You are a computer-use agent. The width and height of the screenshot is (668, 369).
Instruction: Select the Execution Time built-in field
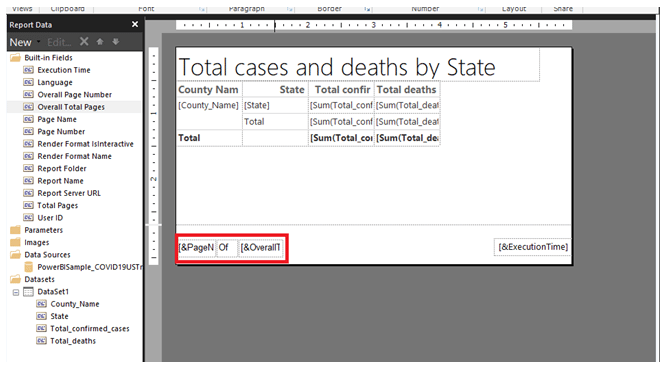[64, 70]
